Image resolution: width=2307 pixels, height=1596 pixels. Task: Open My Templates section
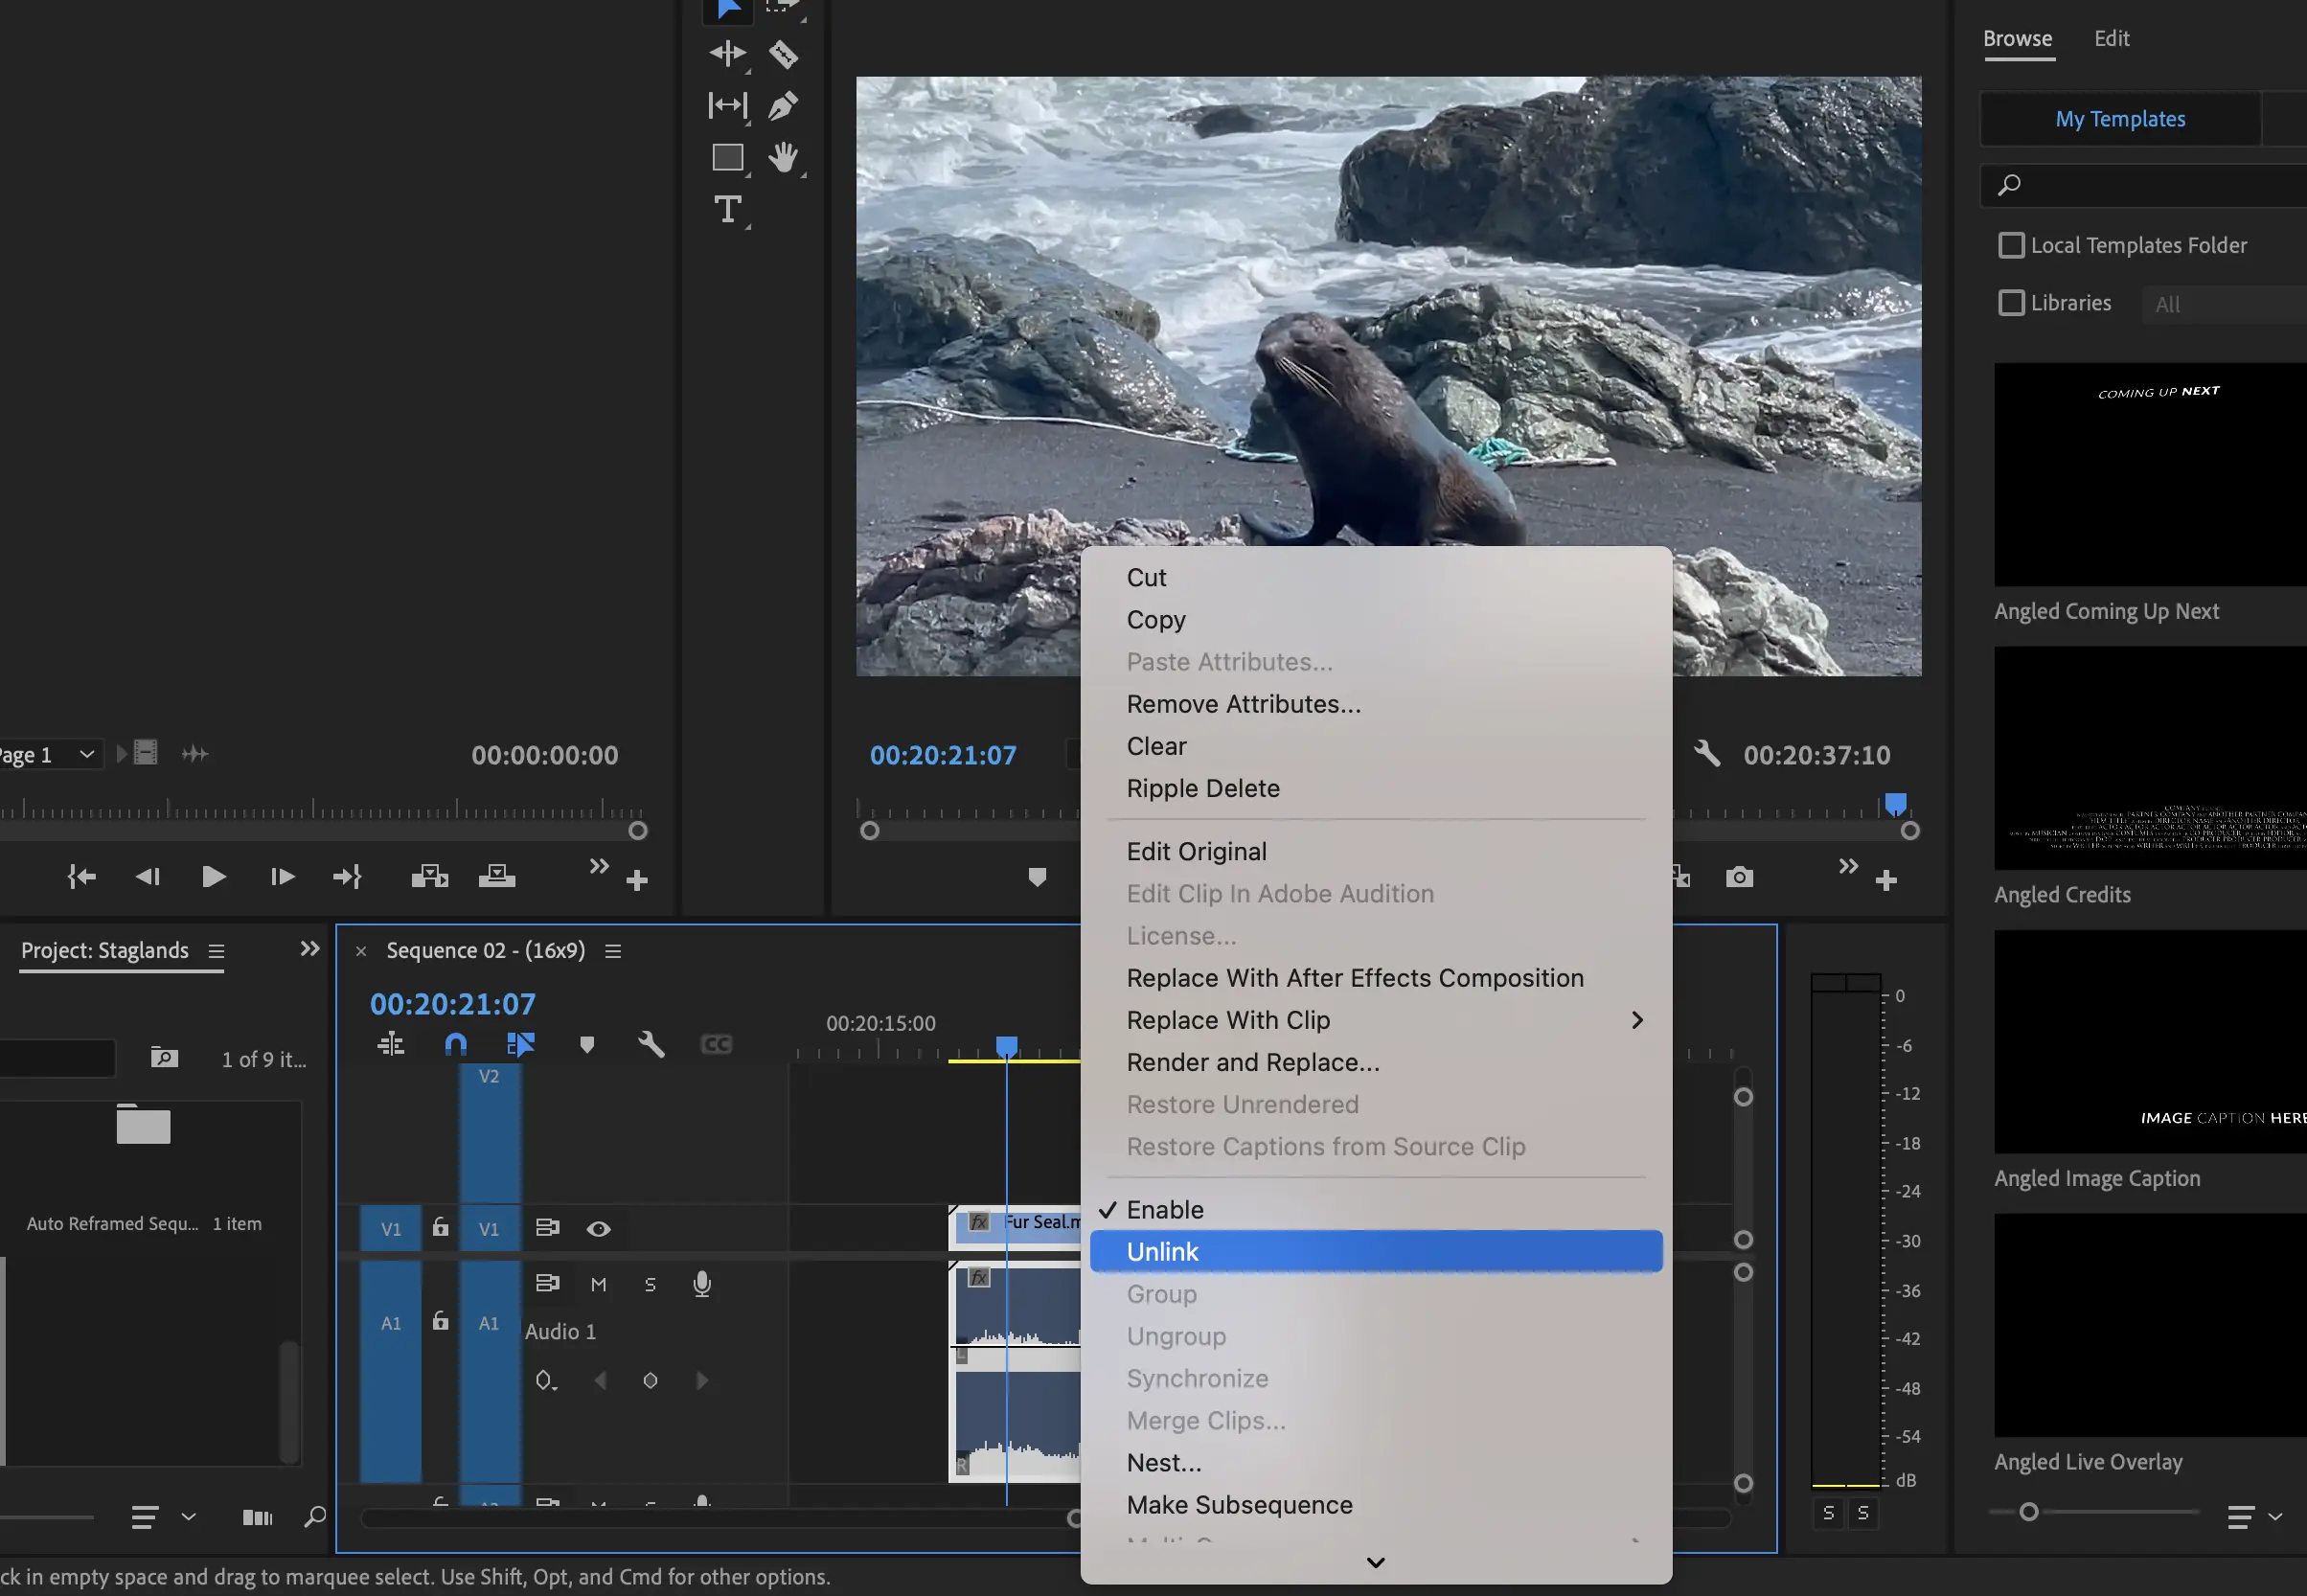(2119, 119)
